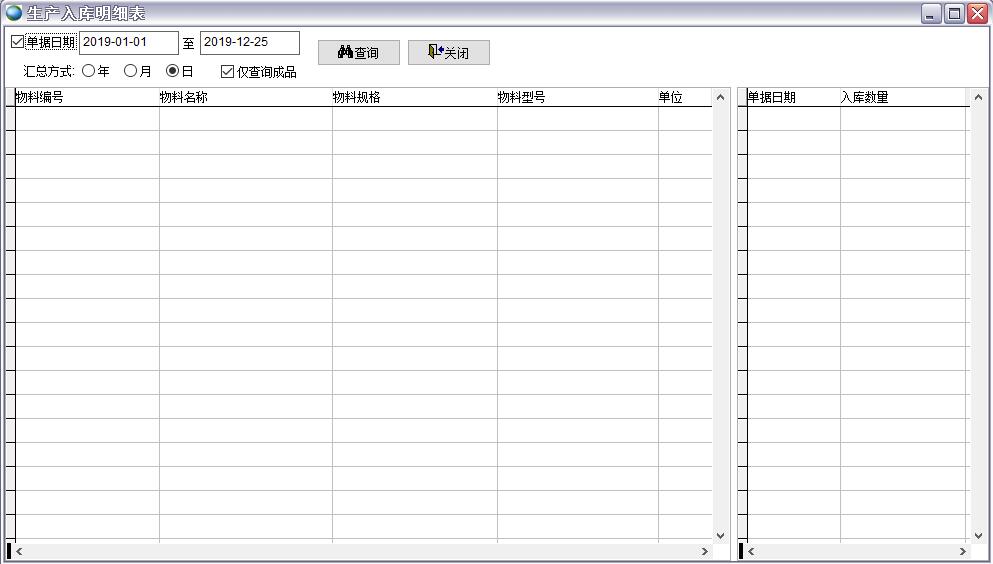Click up arrow of right table's vertical scrollbar
Image resolution: width=993 pixels, height=564 pixels.
978,97
